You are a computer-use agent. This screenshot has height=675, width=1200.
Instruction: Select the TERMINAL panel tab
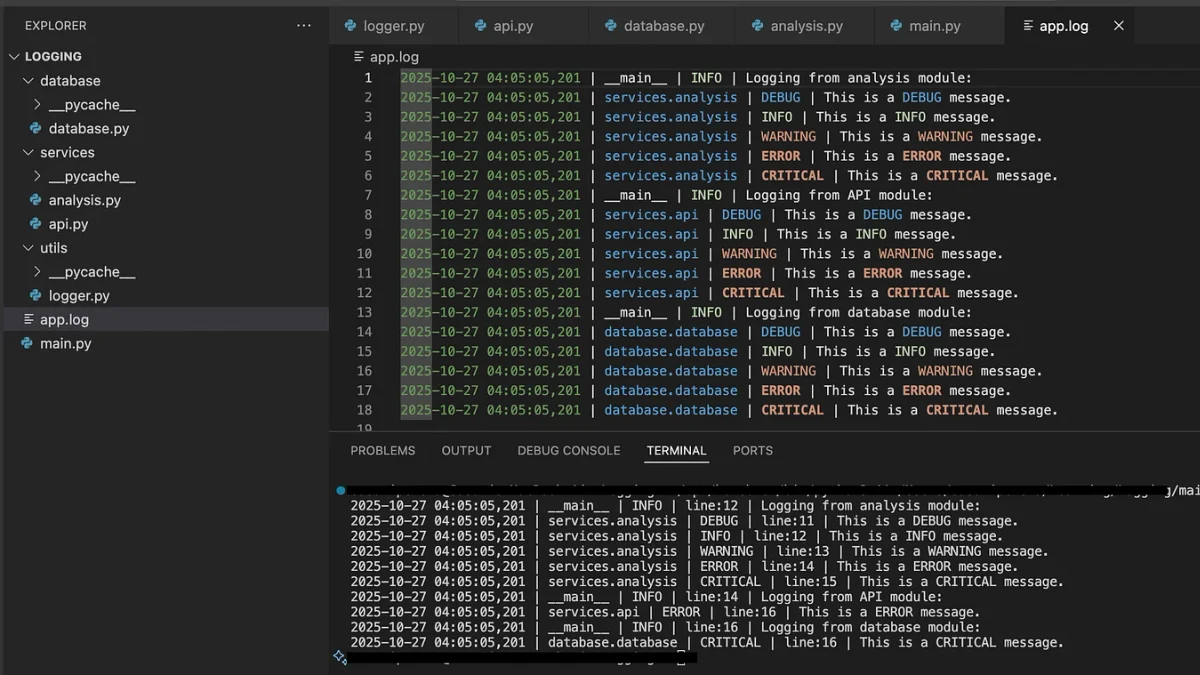click(677, 451)
